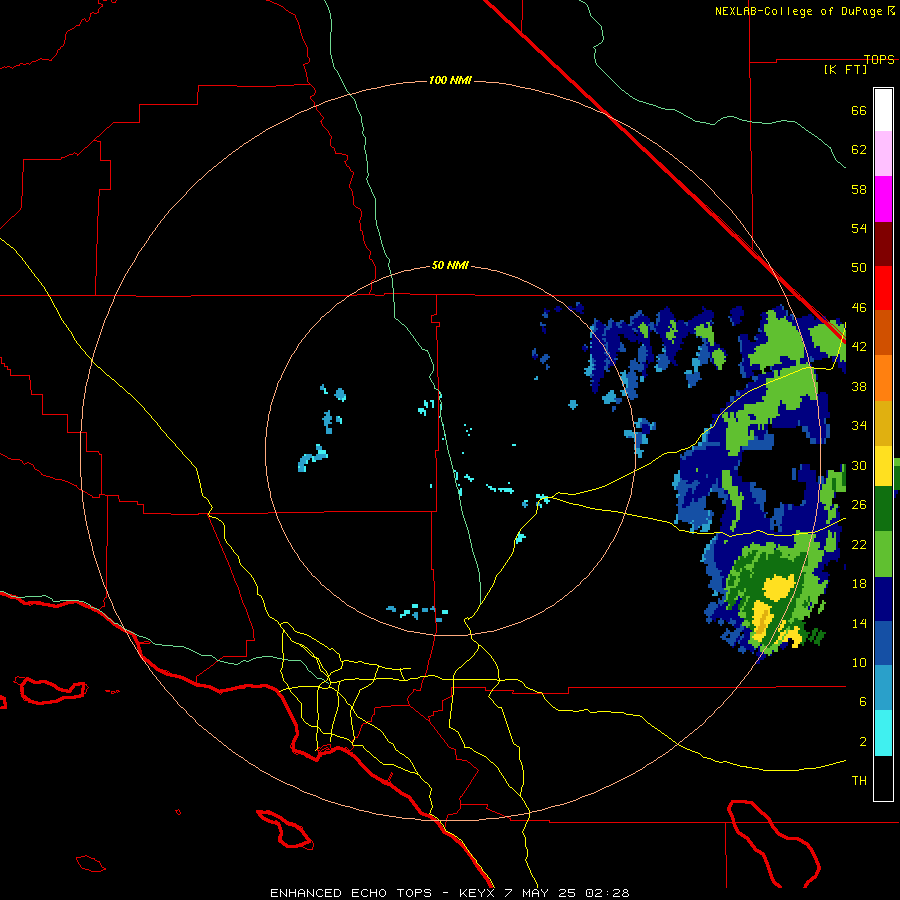The width and height of the screenshot is (900, 900).
Task: Click the magenta legend swatch
Action: pyautogui.click(x=883, y=199)
